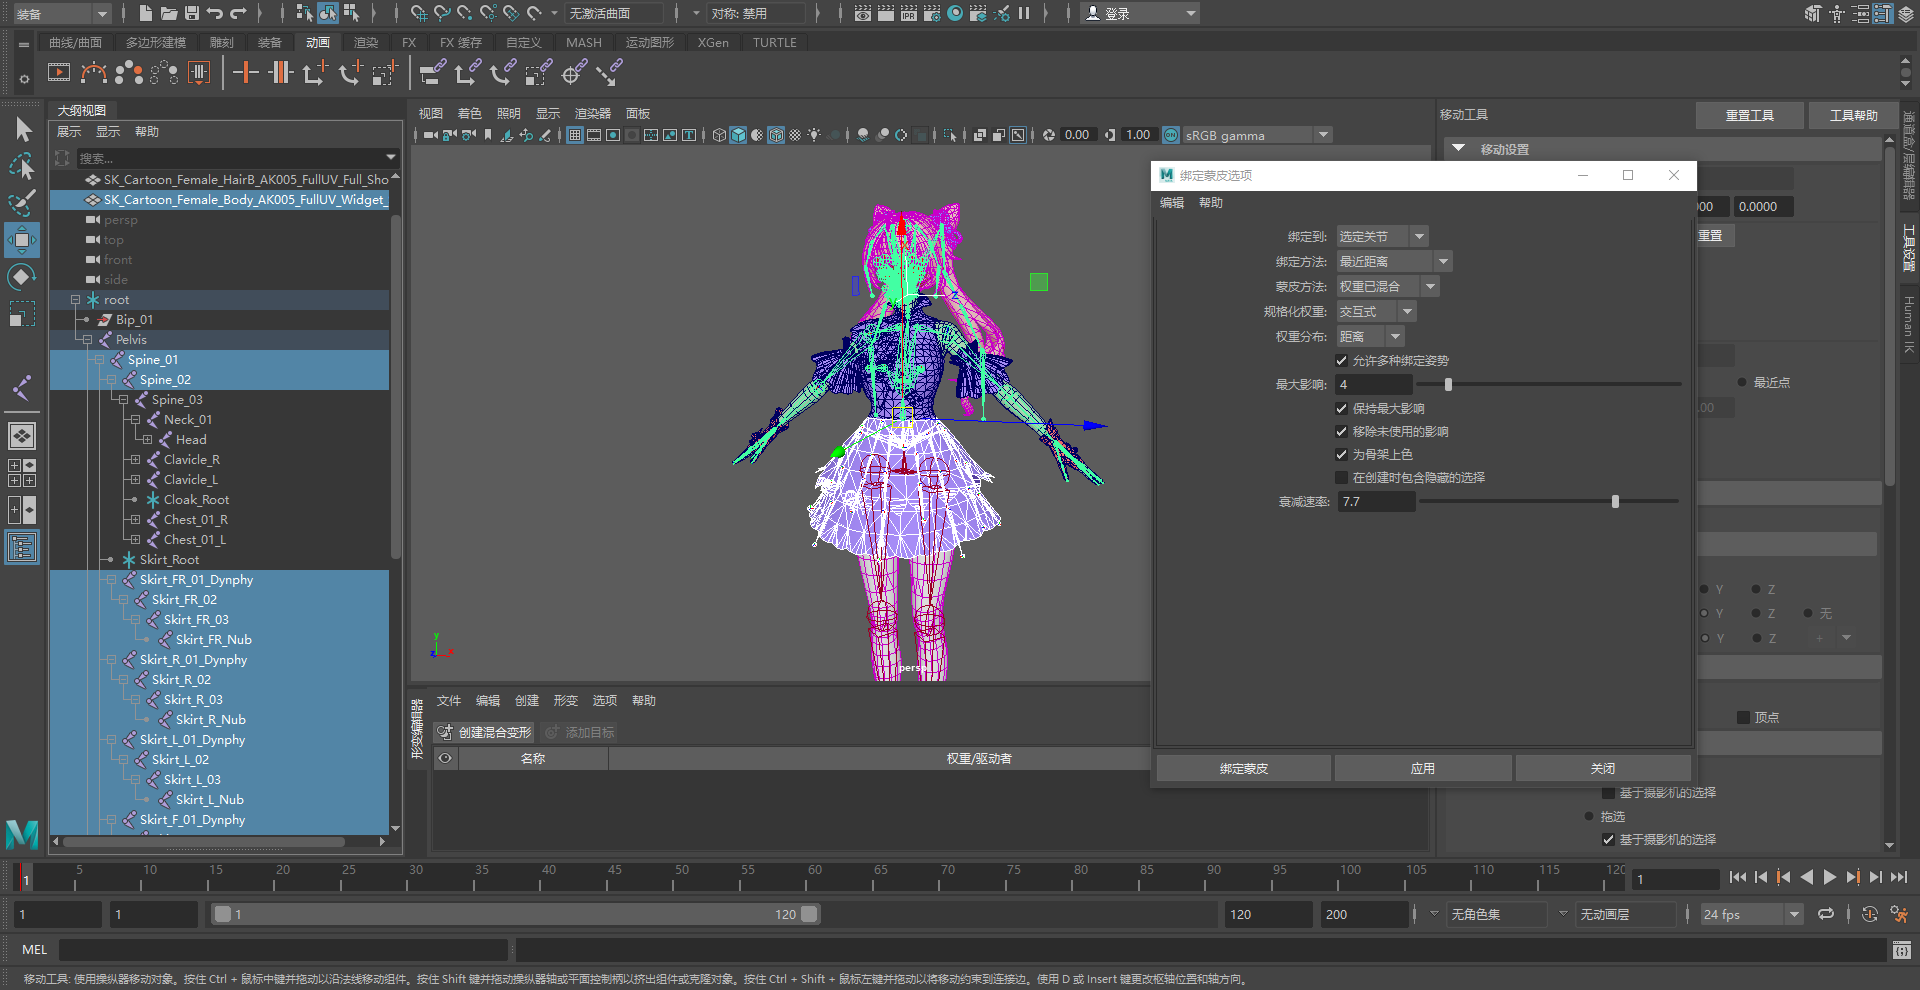Select the Paint Selection tool in toolbox
Viewport: 1920px width, 990px height.
click(x=22, y=203)
